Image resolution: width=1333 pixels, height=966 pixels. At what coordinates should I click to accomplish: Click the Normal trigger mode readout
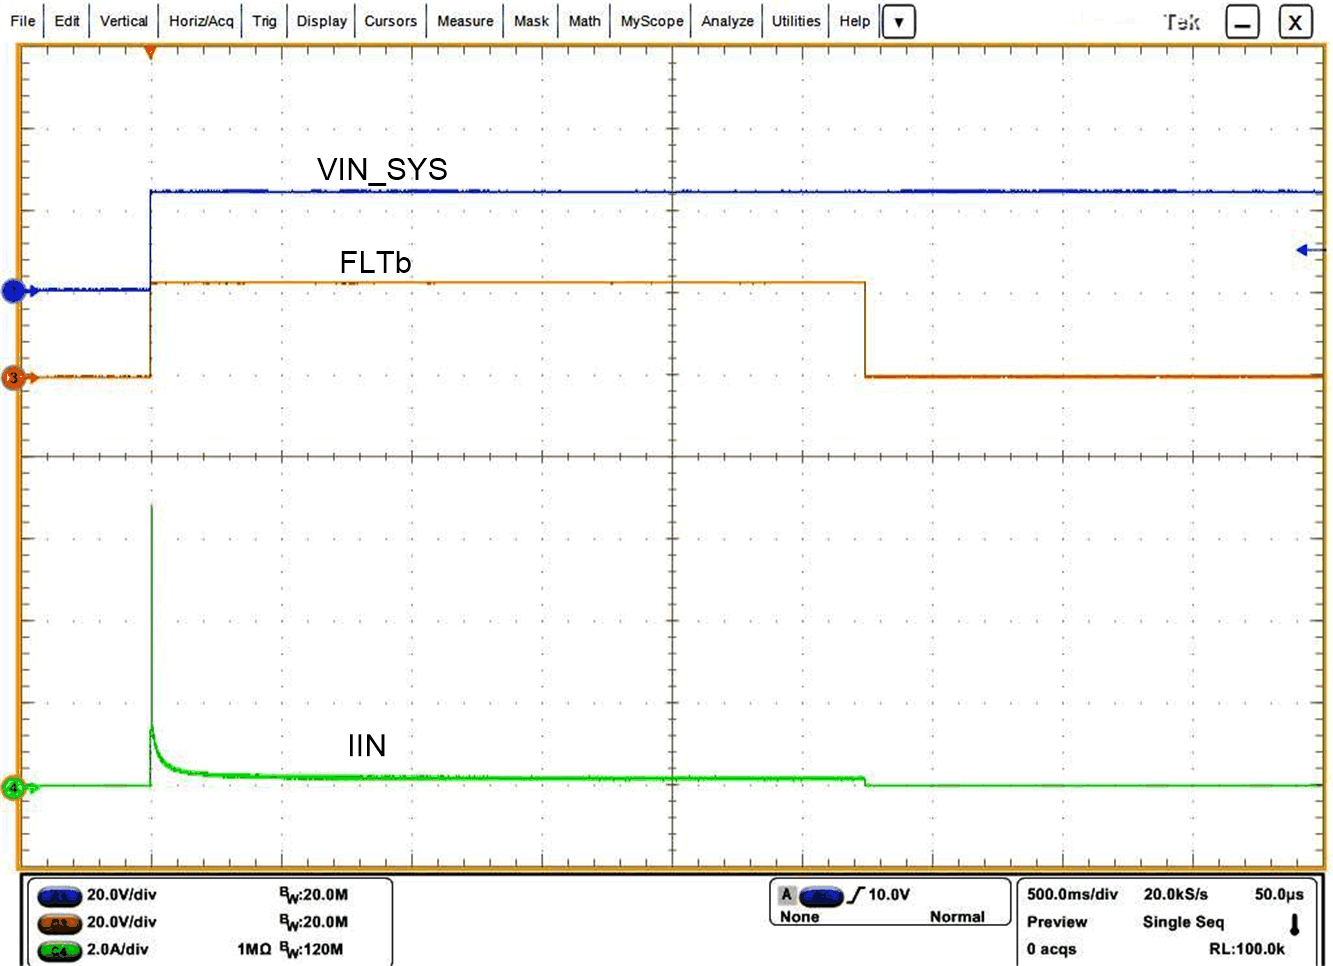(957, 917)
